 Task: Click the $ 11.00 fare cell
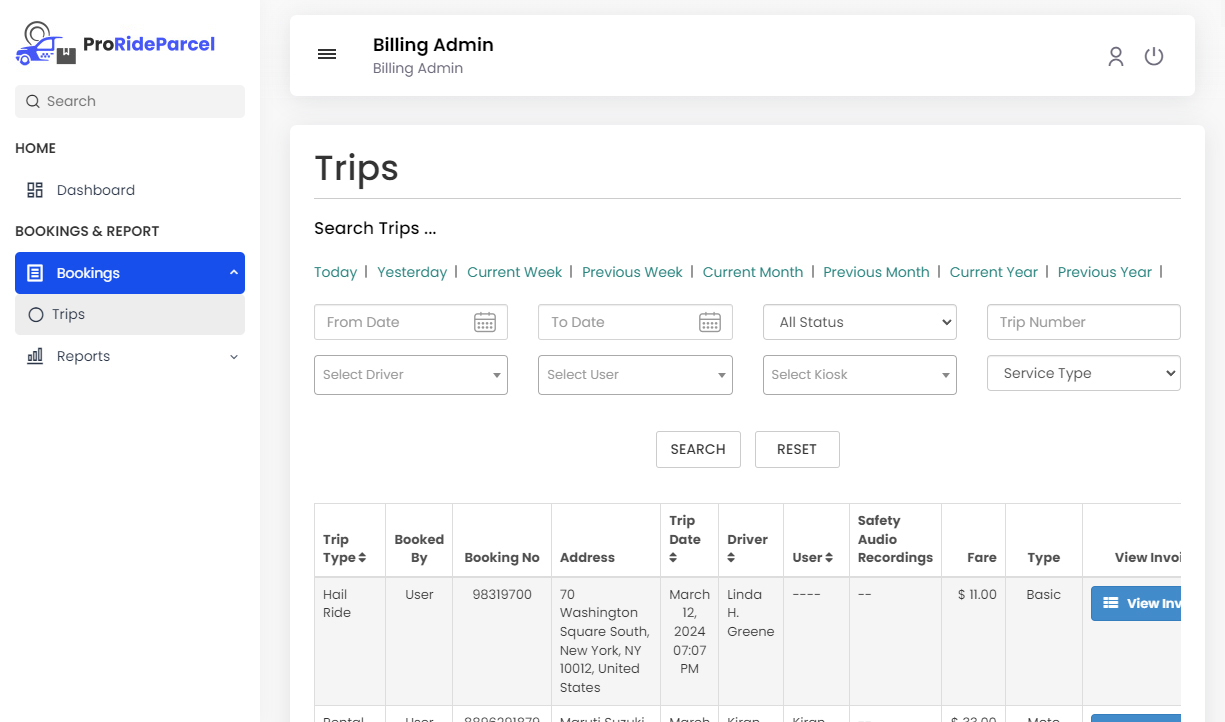(977, 594)
